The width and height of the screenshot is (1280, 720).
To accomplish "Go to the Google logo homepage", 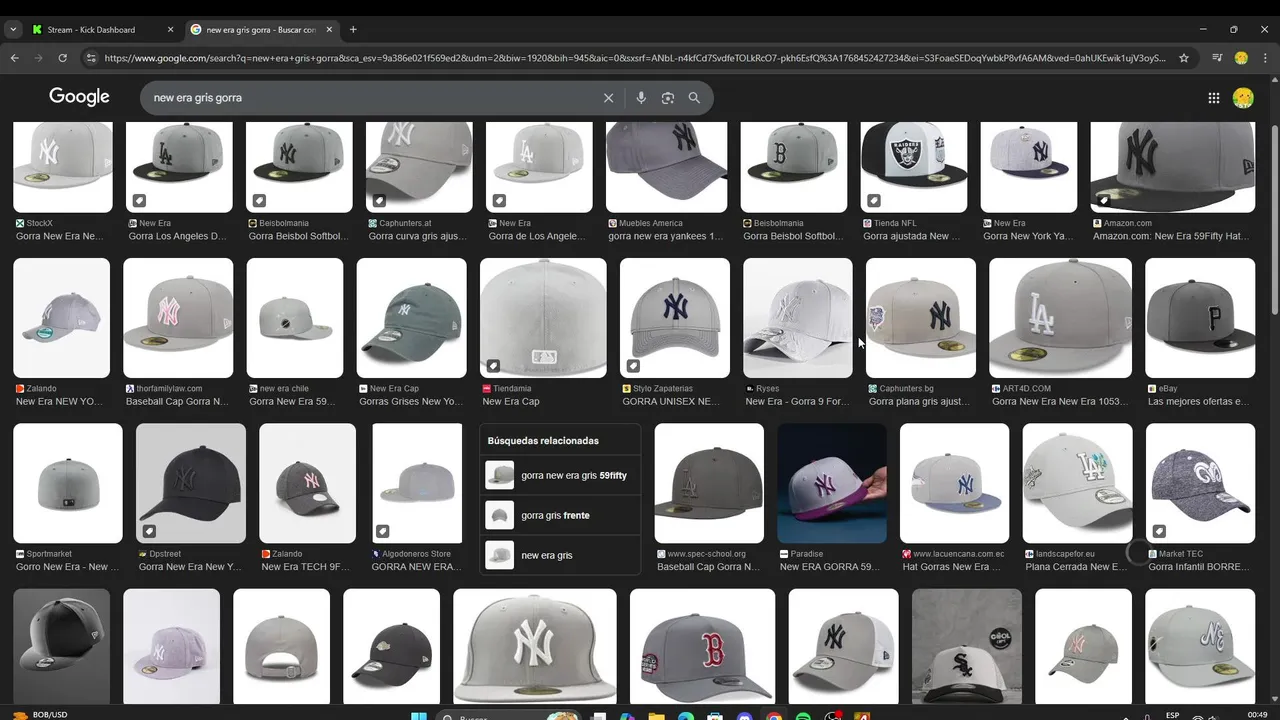I will pos(79,97).
